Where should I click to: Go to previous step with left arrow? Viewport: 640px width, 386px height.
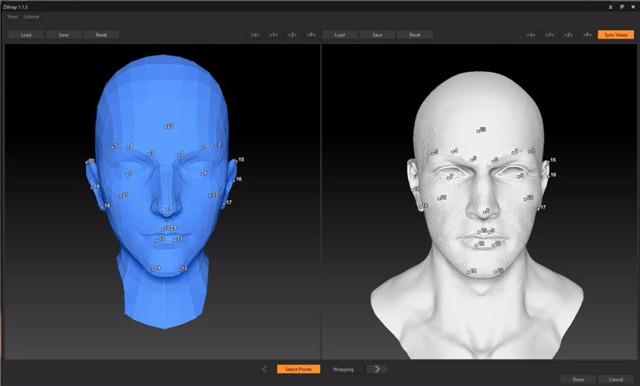coord(264,369)
